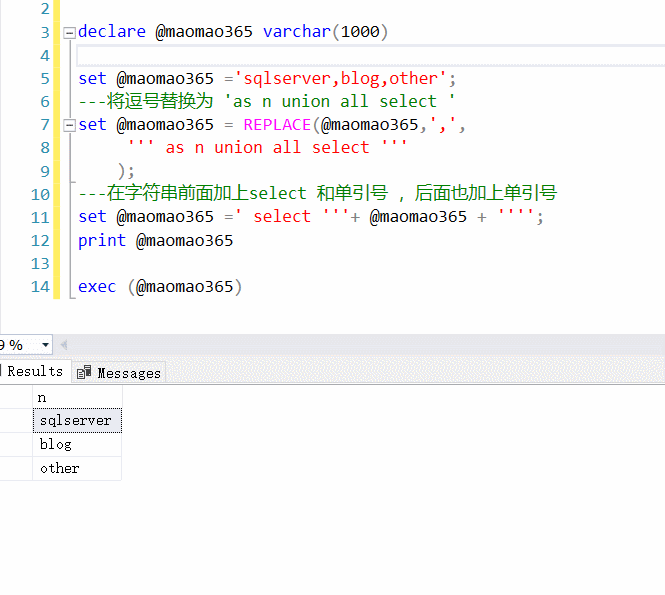Open the editor zoom percentage dropdown

(45, 345)
